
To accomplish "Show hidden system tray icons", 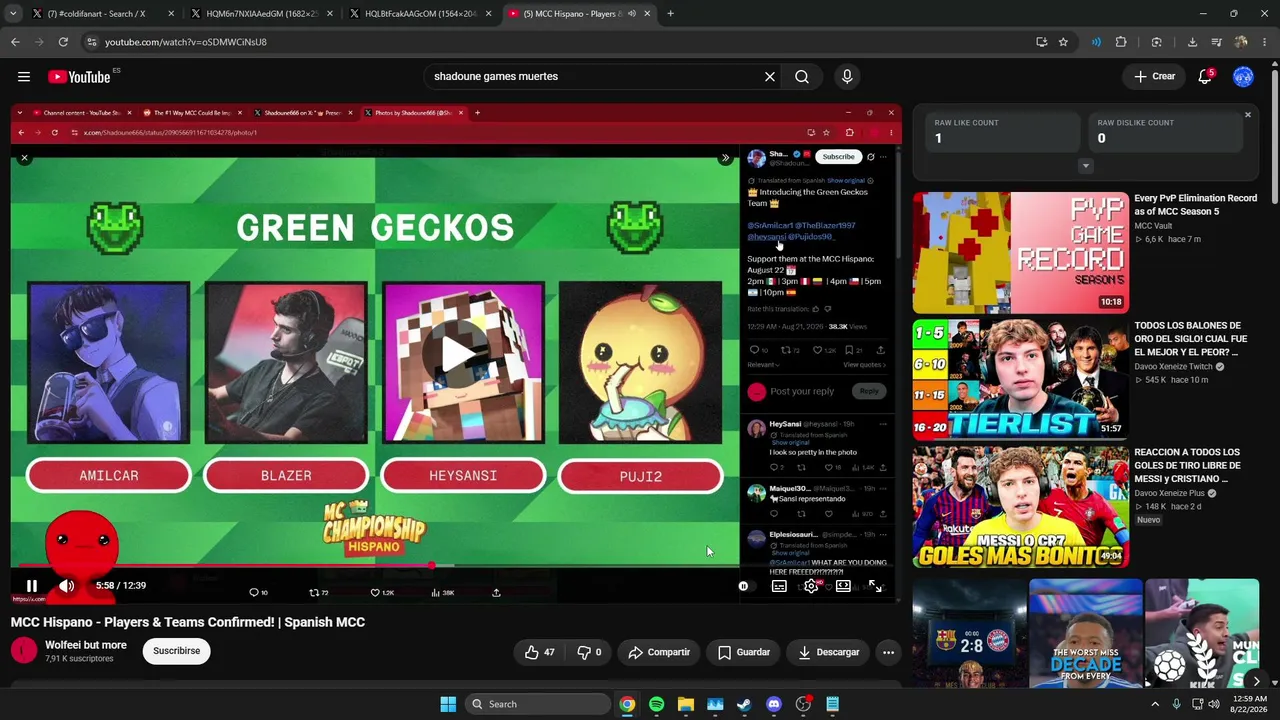I will pos(1156,704).
